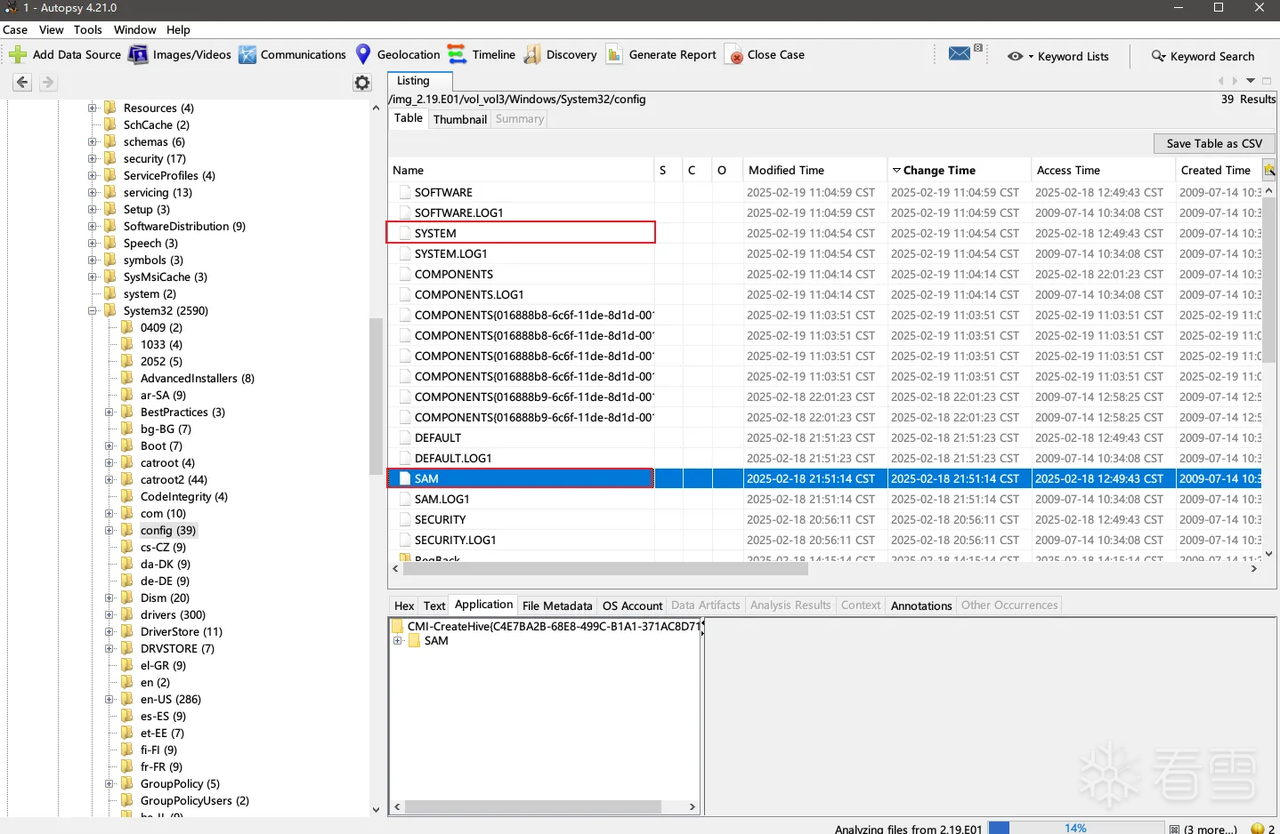Click the small icon beside 3 more
The width and height of the screenshot is (1280, 834).
[1174, 828]
